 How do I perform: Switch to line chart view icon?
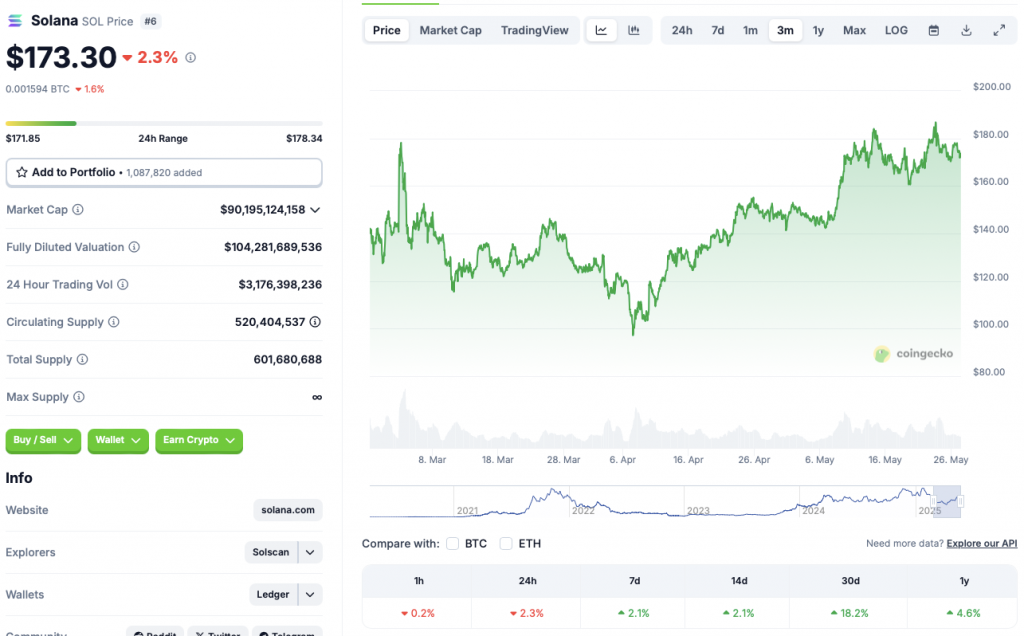(601, 30)
